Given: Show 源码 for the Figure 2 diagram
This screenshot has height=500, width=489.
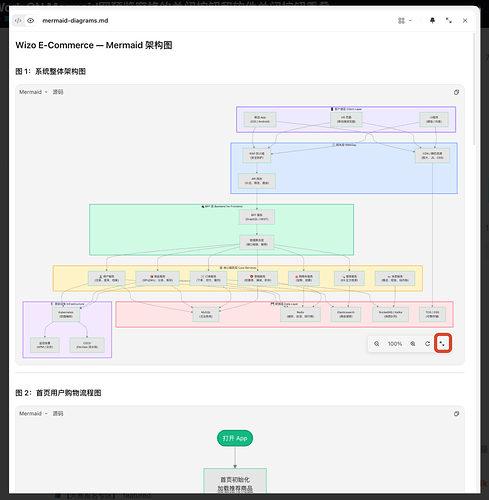Looking at the screenshot, I should [x=58, y=413].
